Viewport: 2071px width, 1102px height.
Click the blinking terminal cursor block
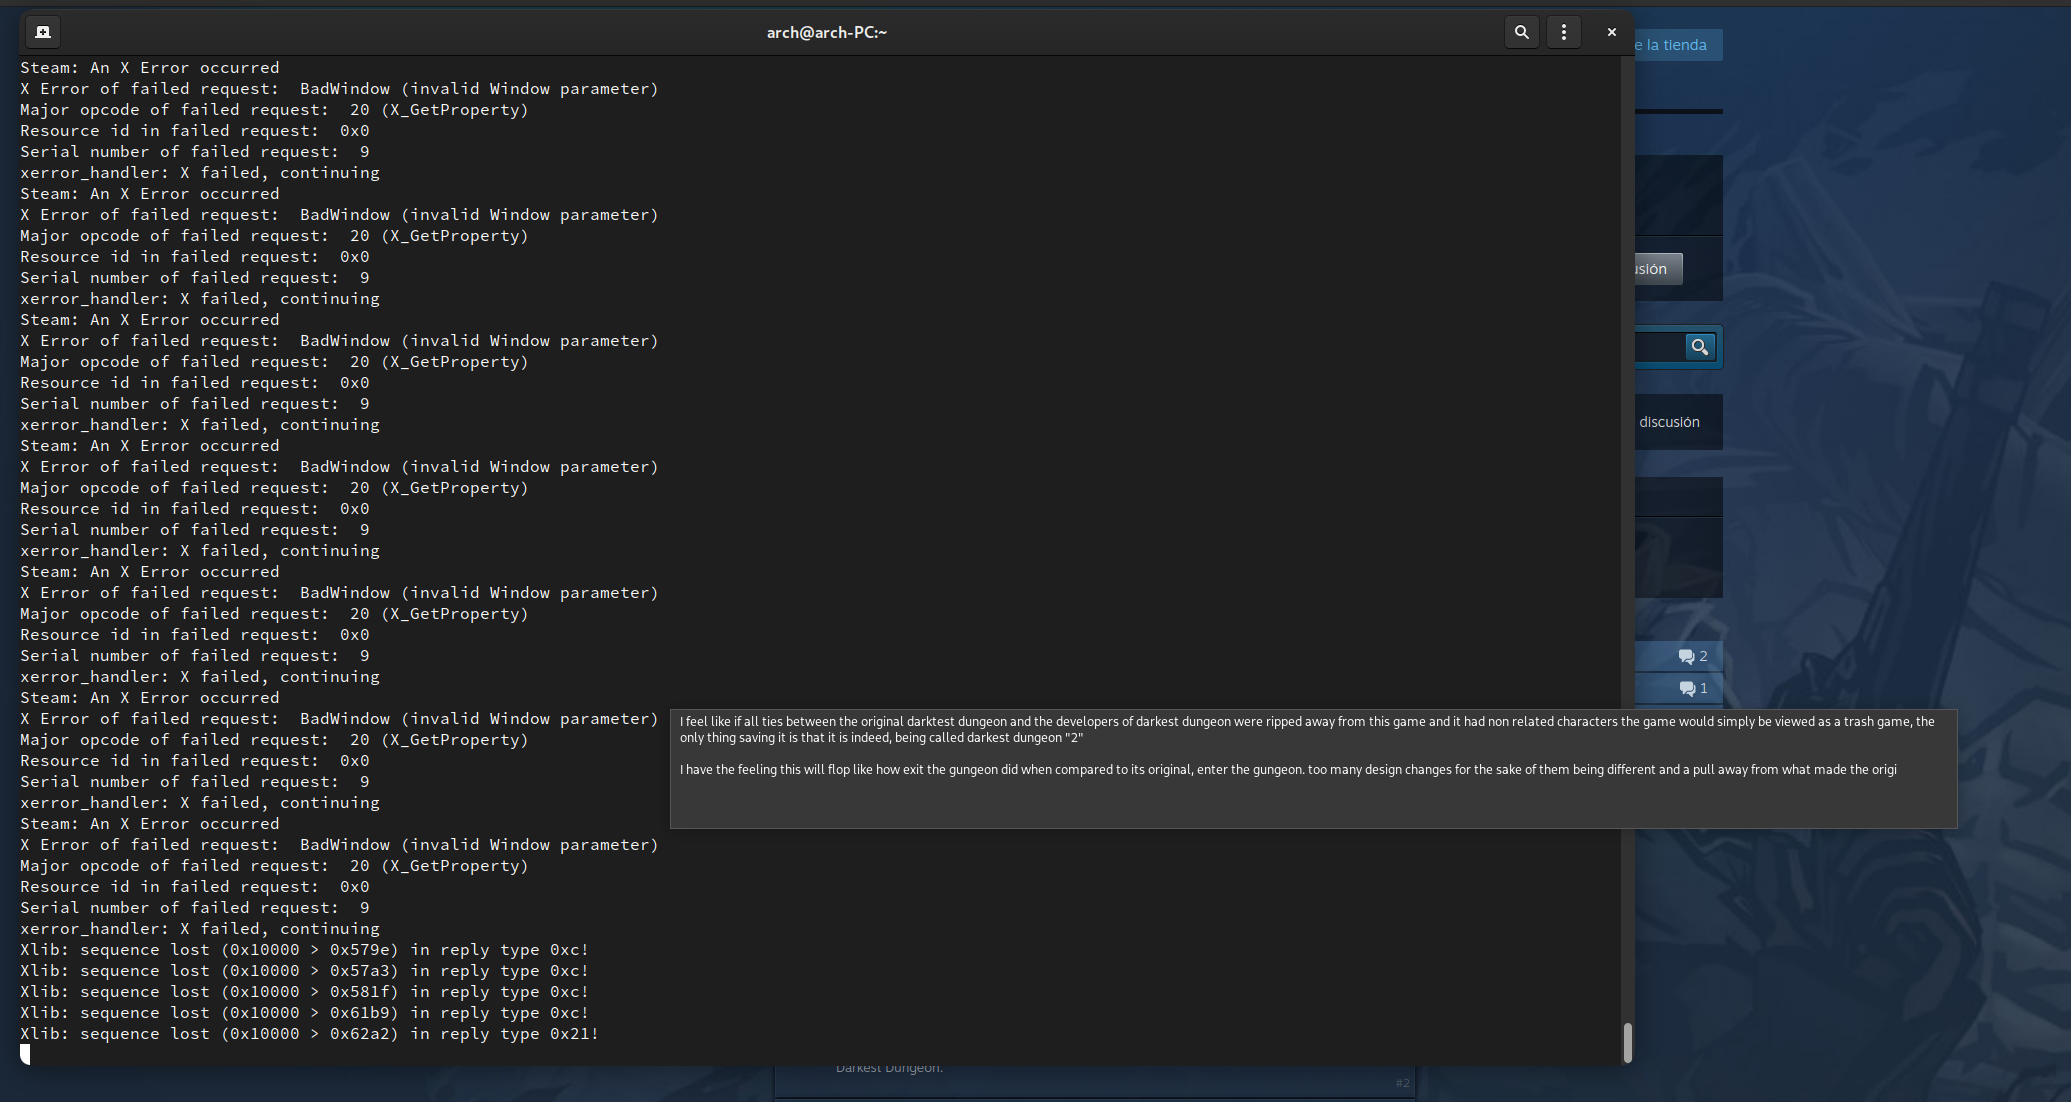[24, 1053]
